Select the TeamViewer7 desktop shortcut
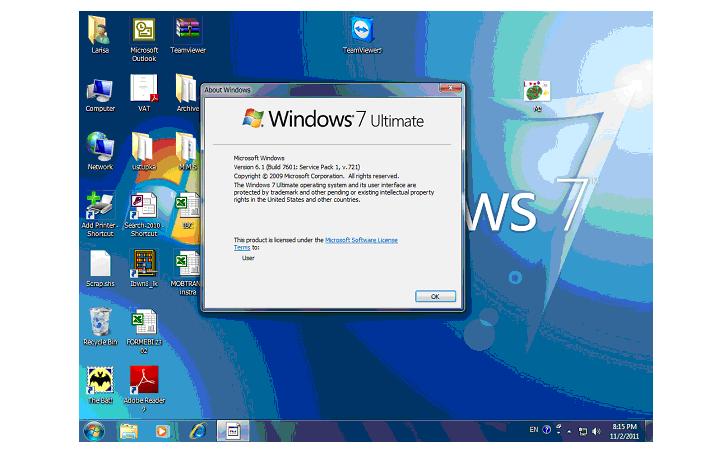Screen dimensions: 720x450 tap(362, 35)
